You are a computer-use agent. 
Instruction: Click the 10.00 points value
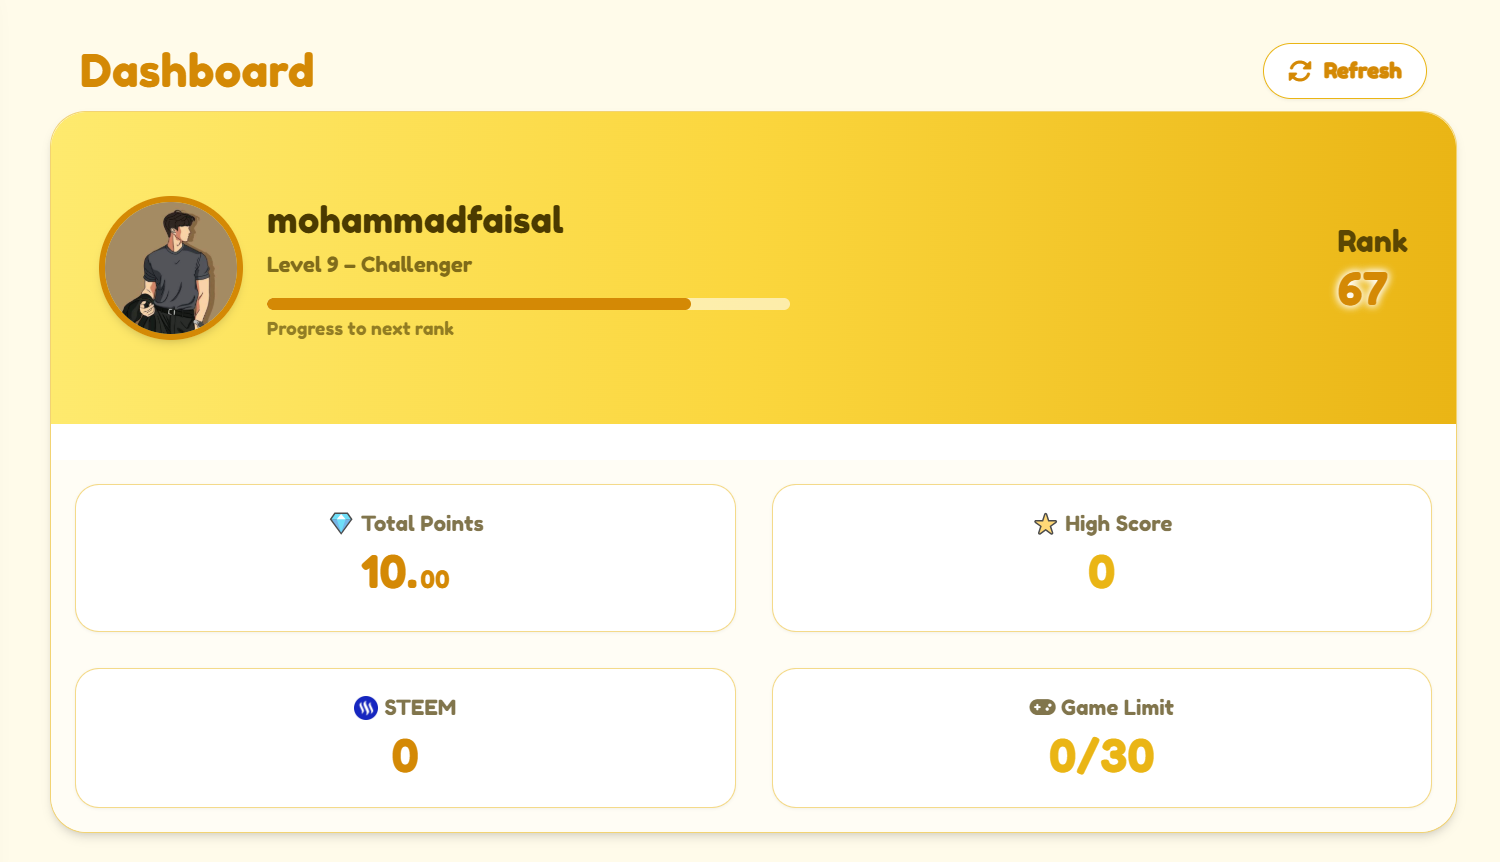[405, 573]
